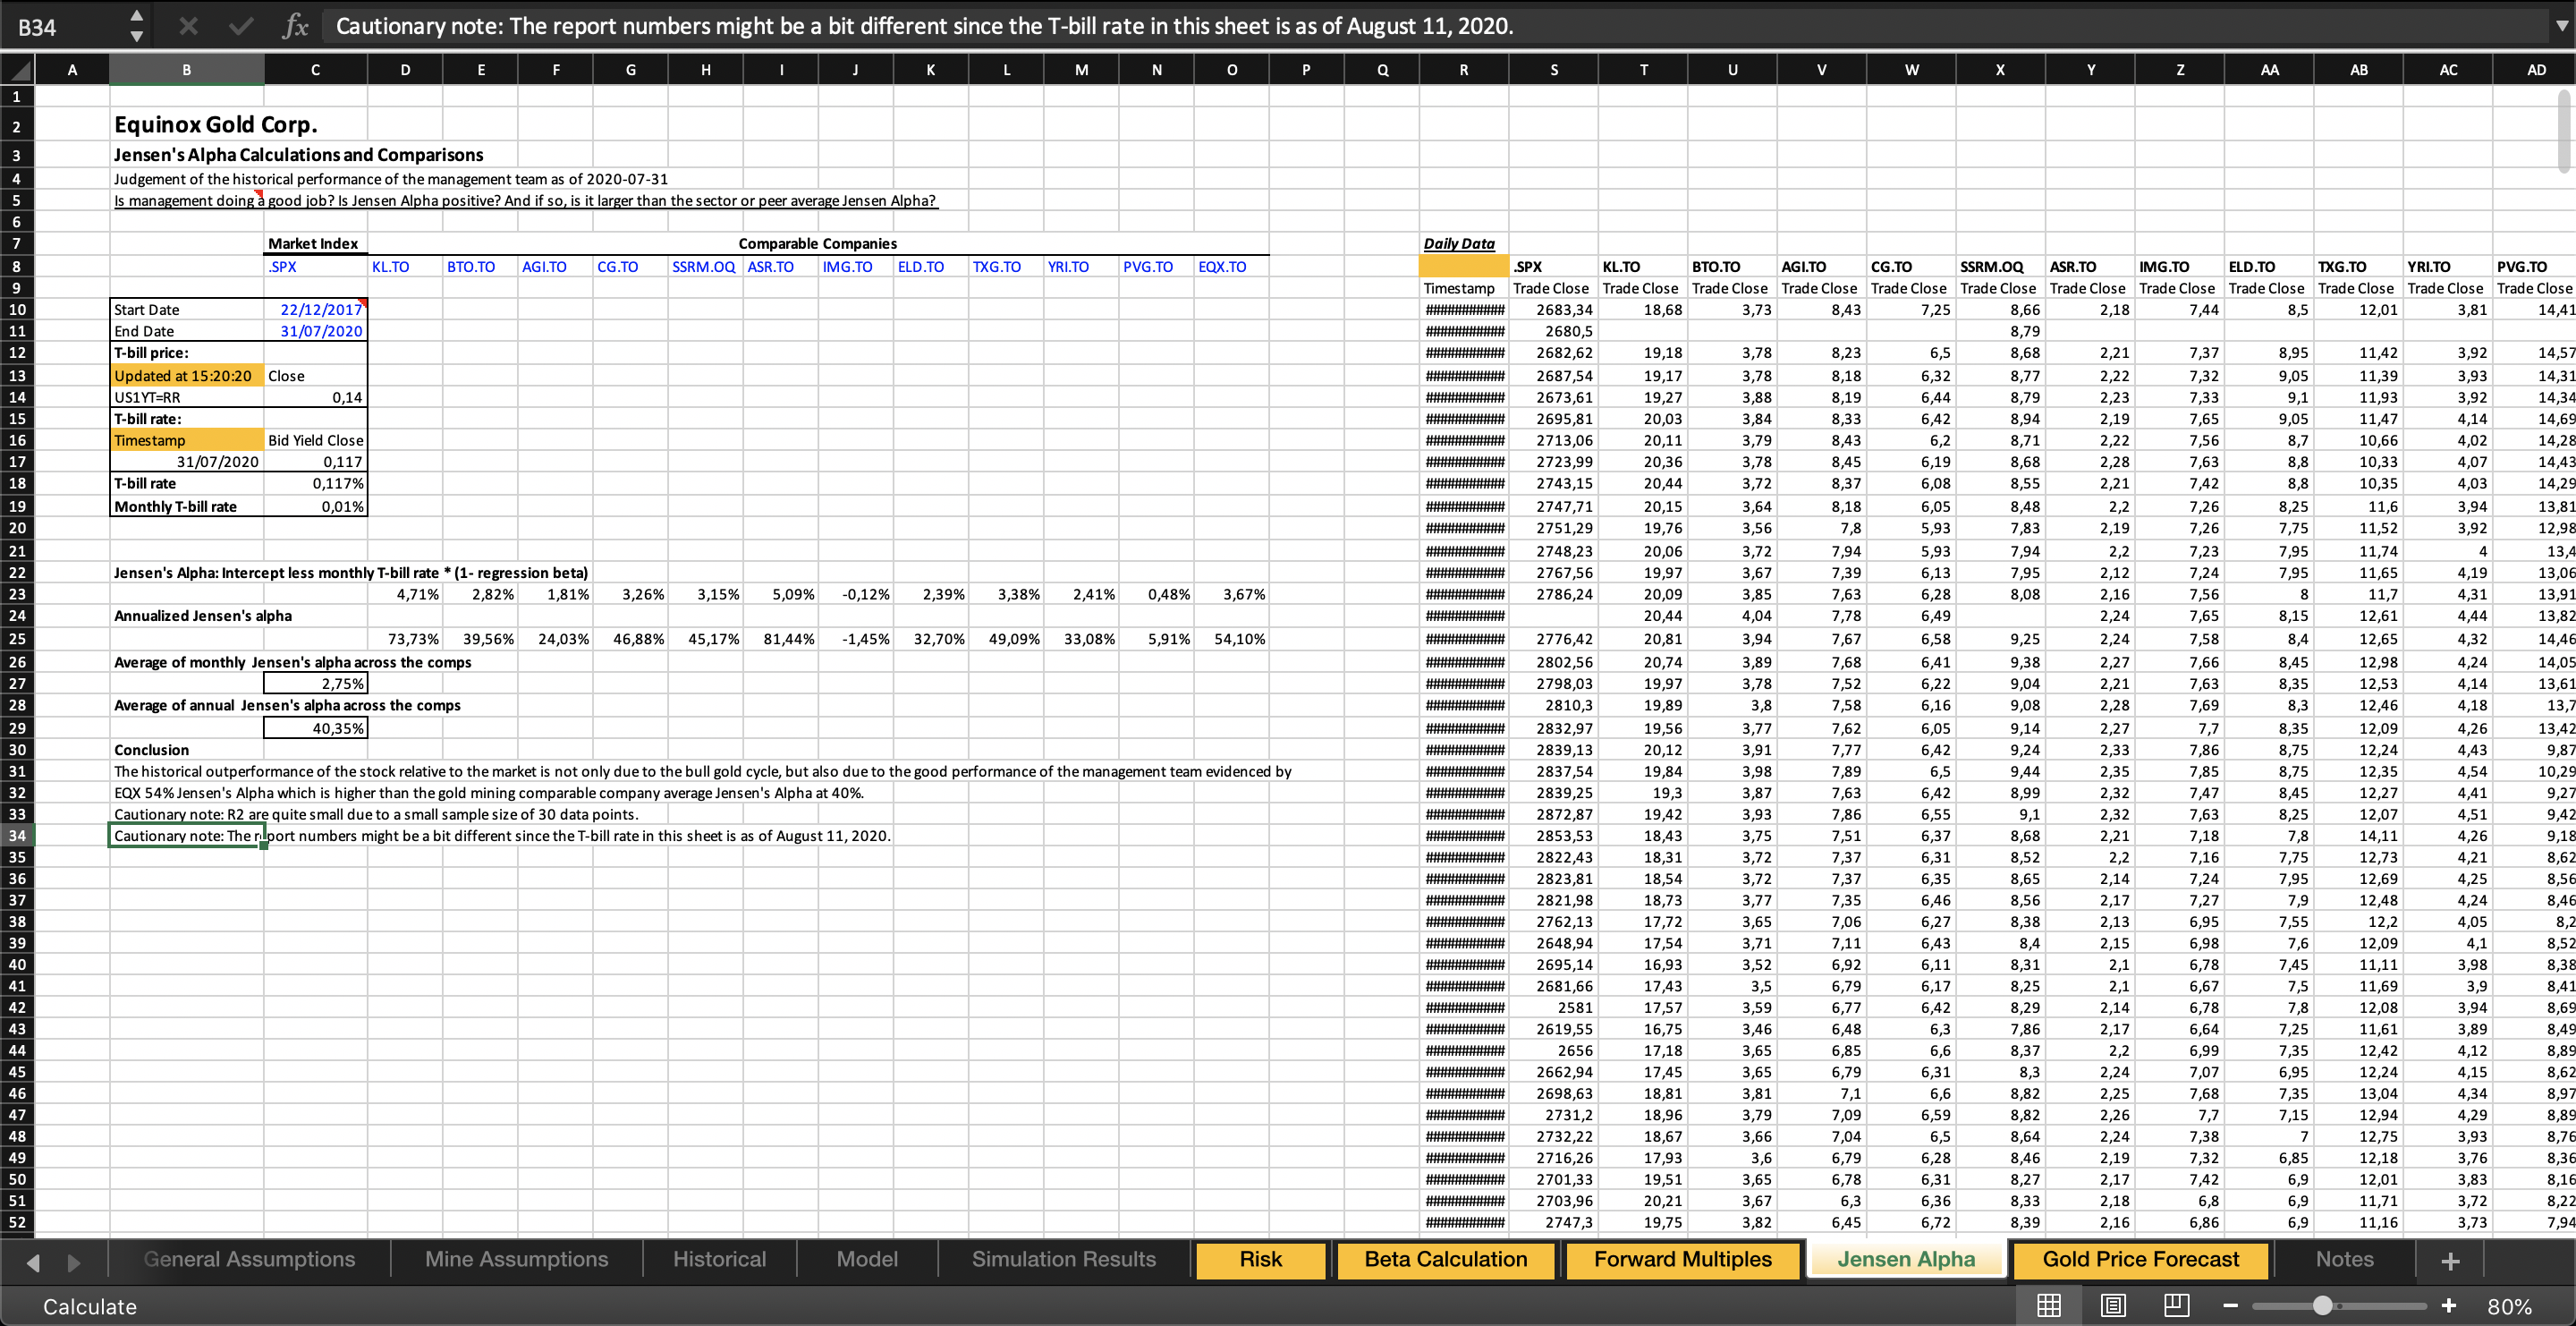The image size is (2576, 1326).
Task: Select the 'Is management doing a good job?' cell
Action: [525, 201]
